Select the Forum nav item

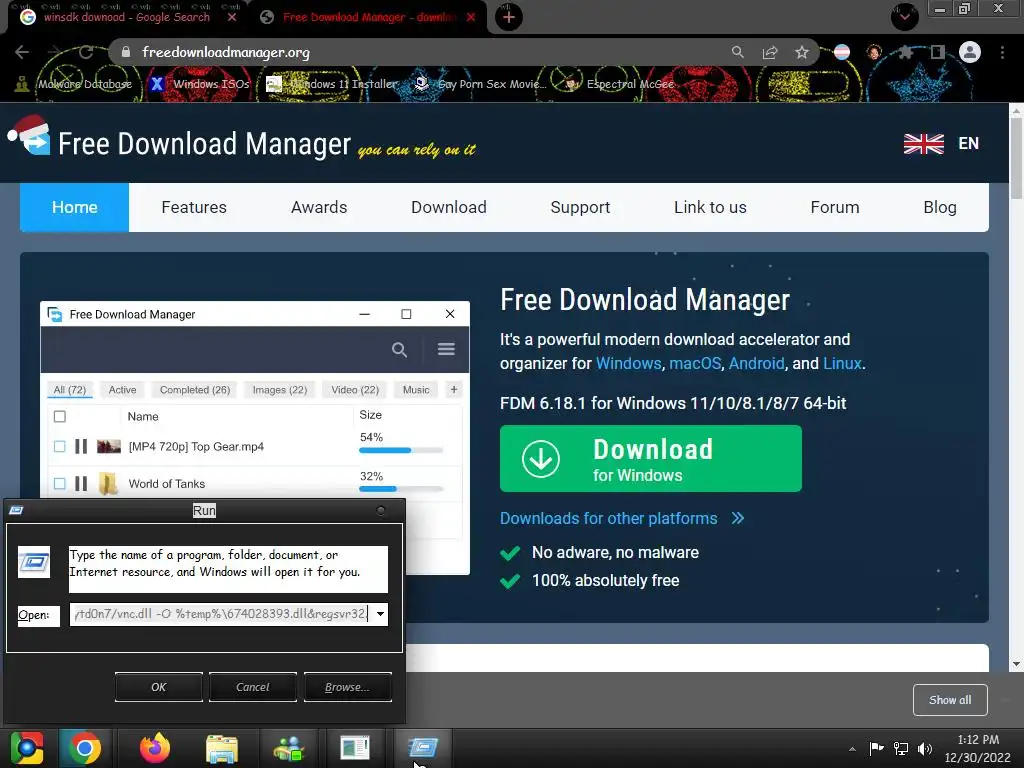(x=835, y=207)
